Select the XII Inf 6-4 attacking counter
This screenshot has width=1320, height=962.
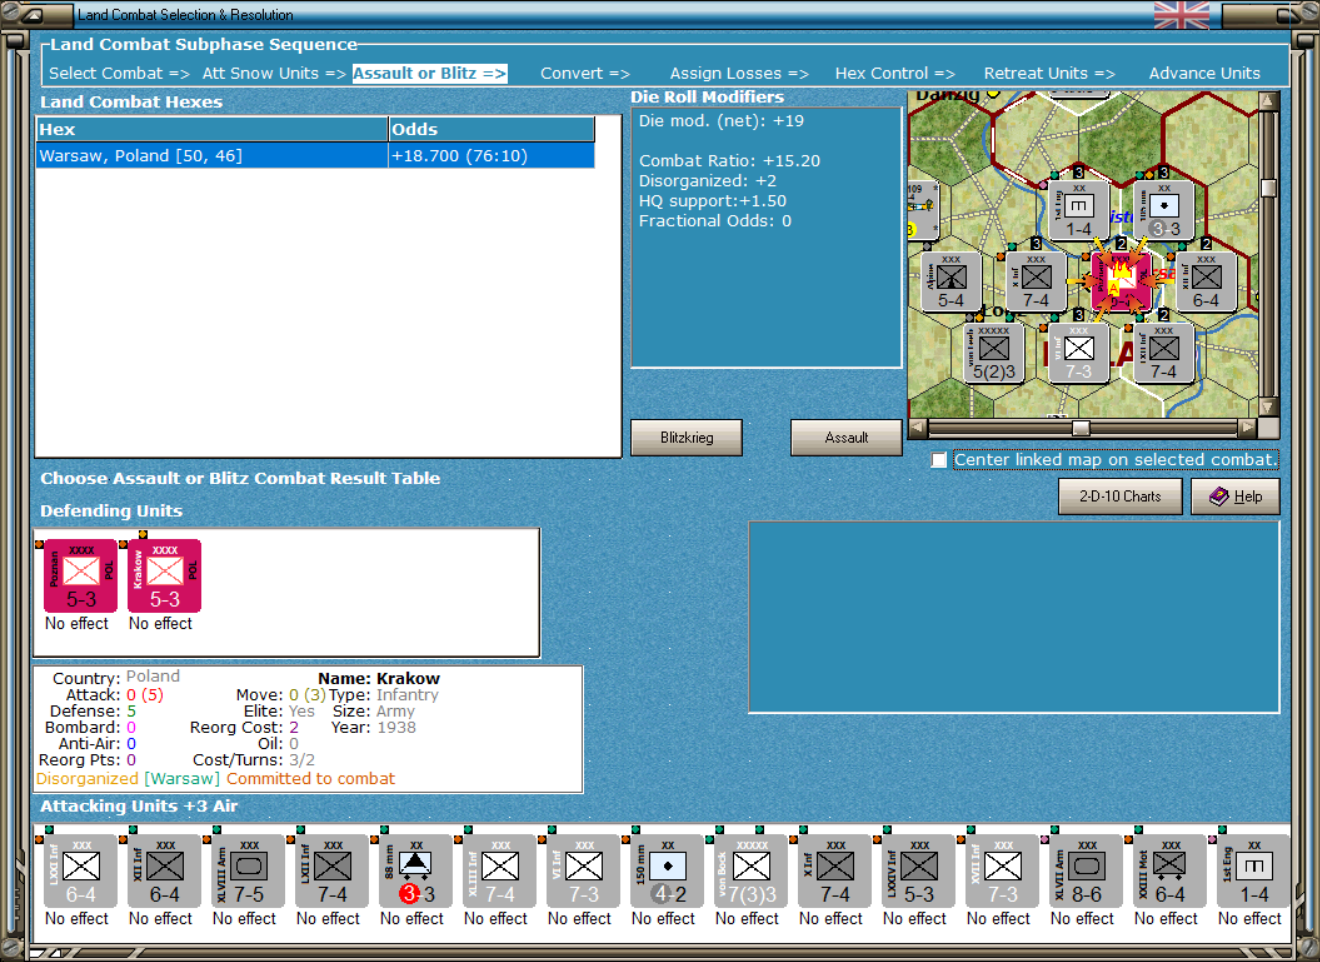tap(165, 872)
